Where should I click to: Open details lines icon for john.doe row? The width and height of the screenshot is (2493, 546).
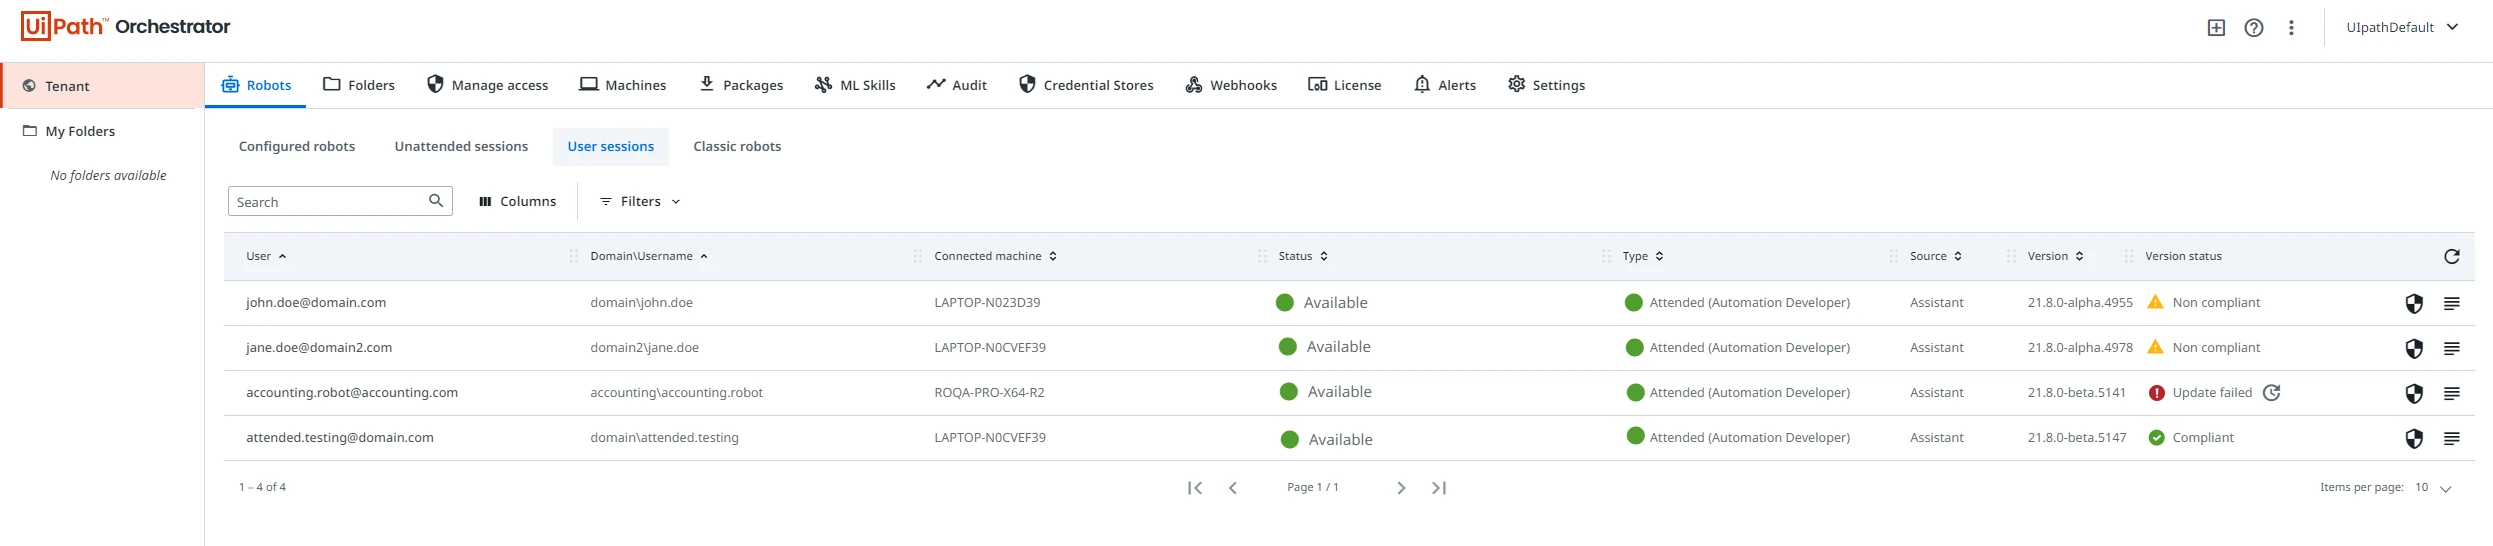[x=2451, y=303]
